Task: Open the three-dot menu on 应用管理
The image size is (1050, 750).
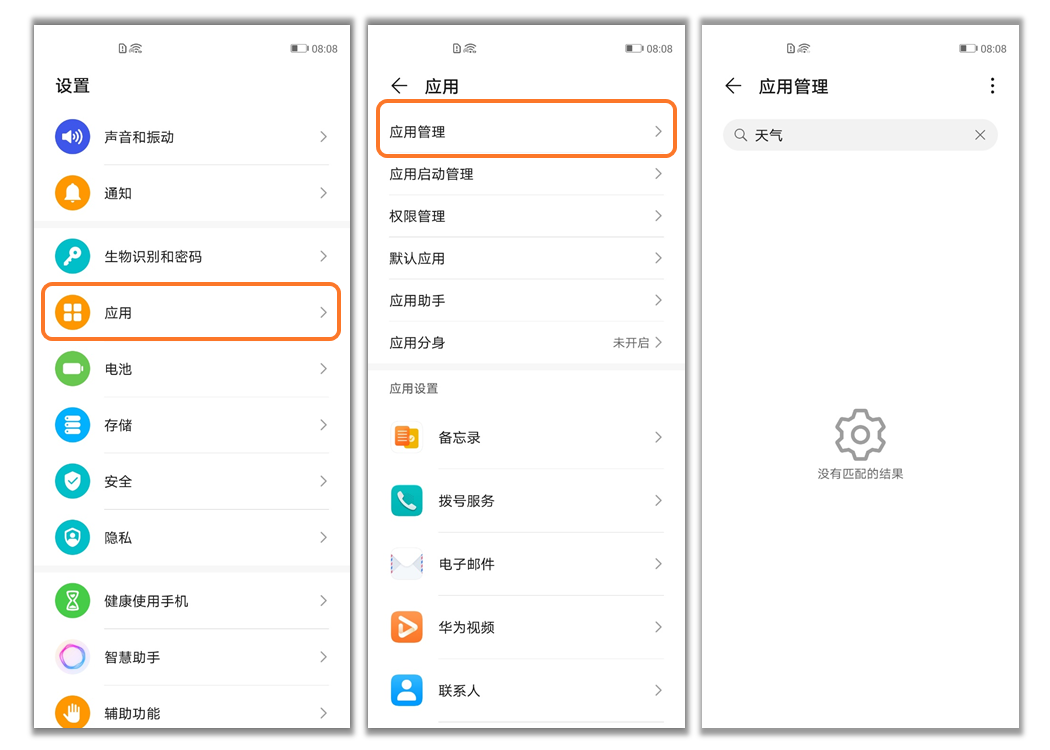Action: click(992, 86)
